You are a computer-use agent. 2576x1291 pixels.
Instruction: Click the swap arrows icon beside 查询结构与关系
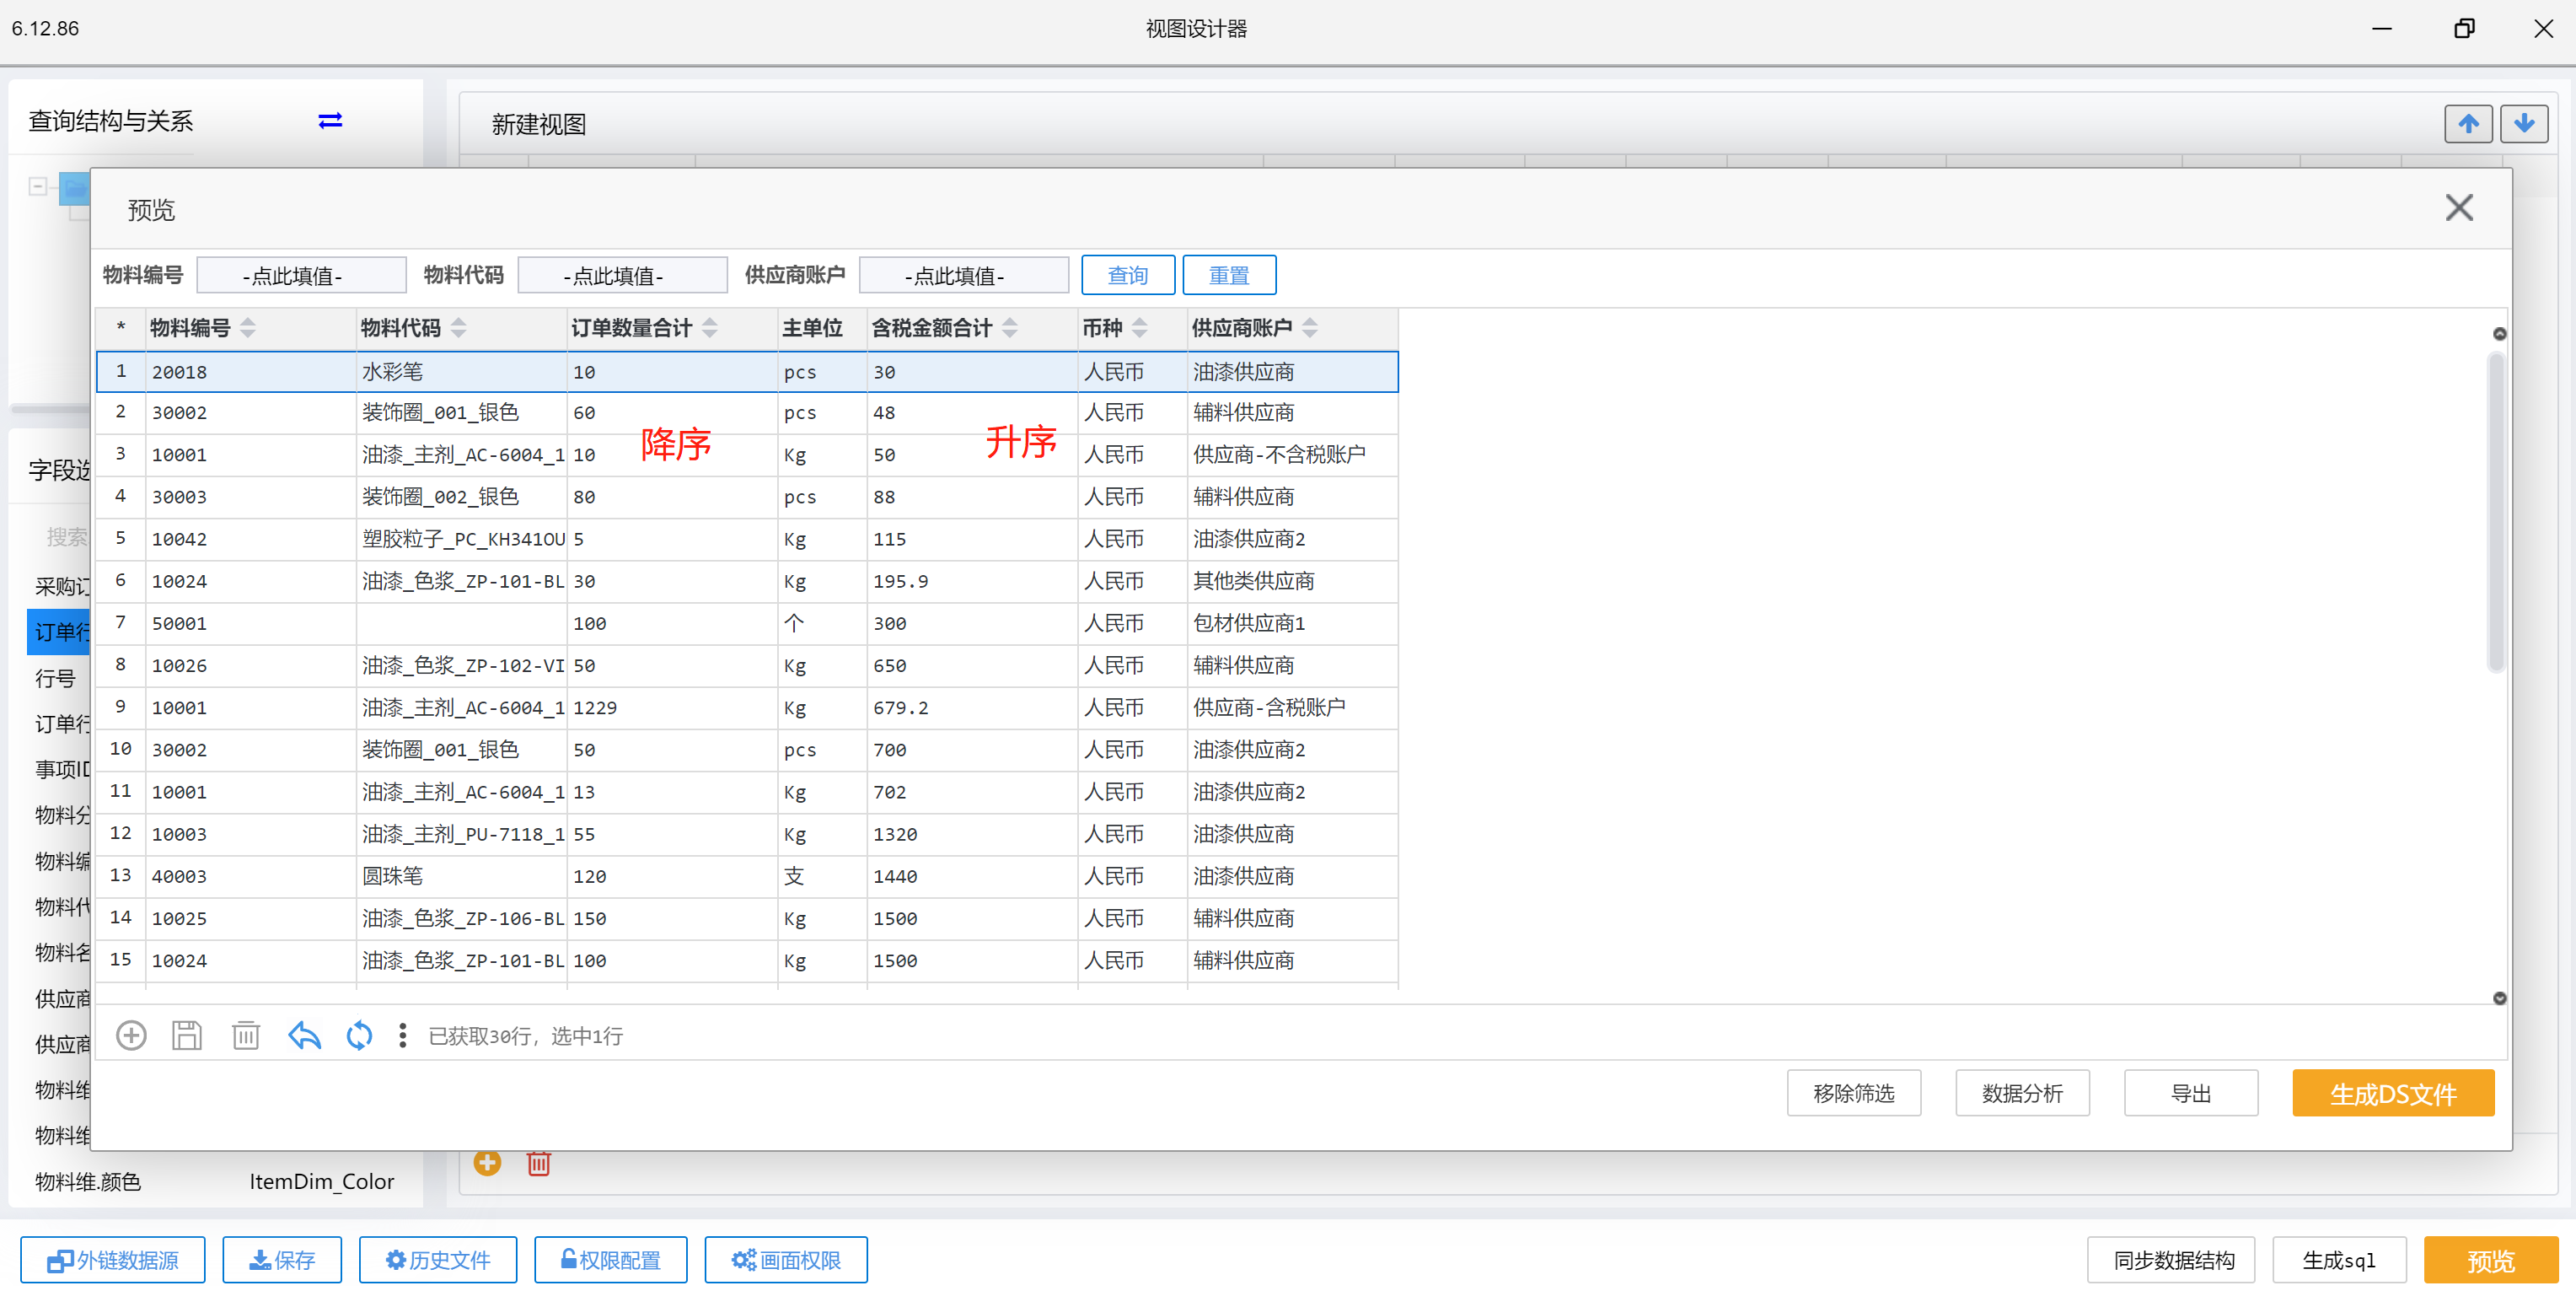[330, 121]
